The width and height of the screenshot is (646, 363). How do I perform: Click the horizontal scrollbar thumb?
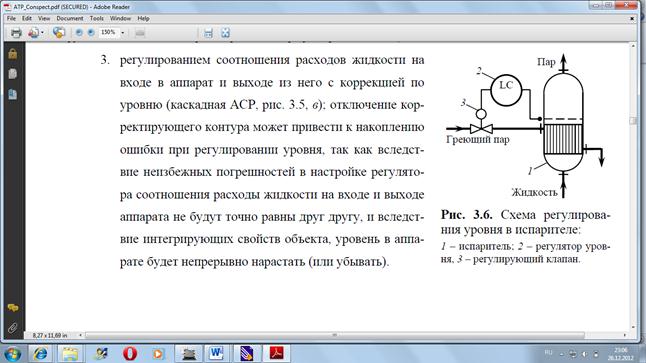tap(334, 335)
